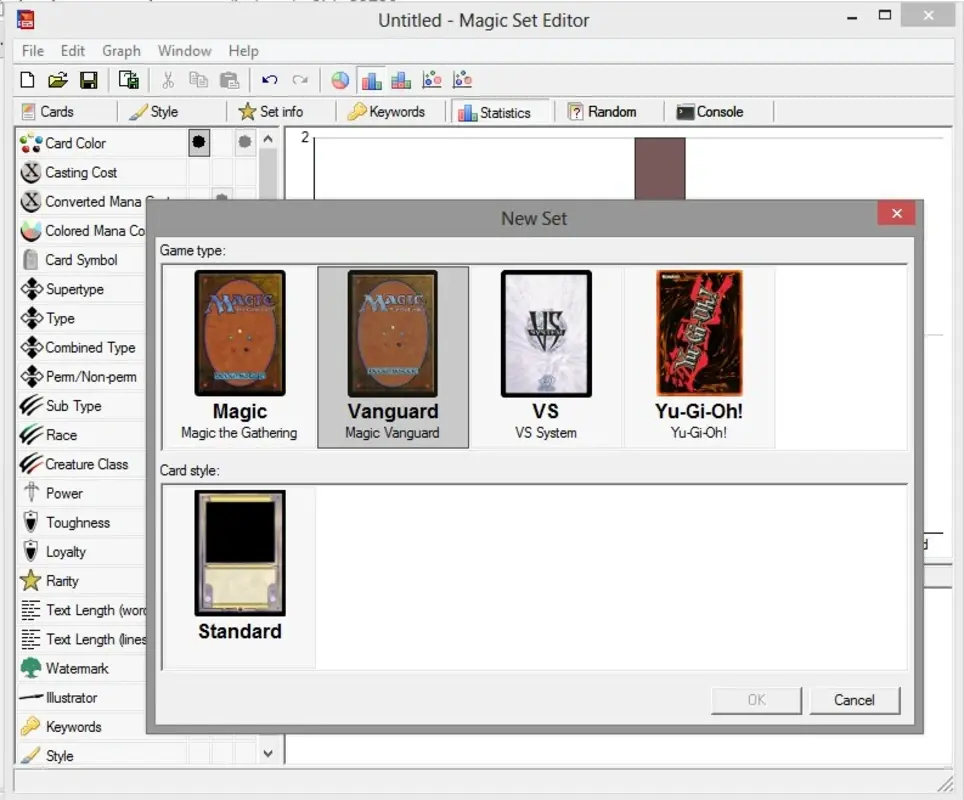Screen dimensions: 964x800
Task: Confirm selection with the OK button
Action: pyautogui.click(x=755, y=700)
